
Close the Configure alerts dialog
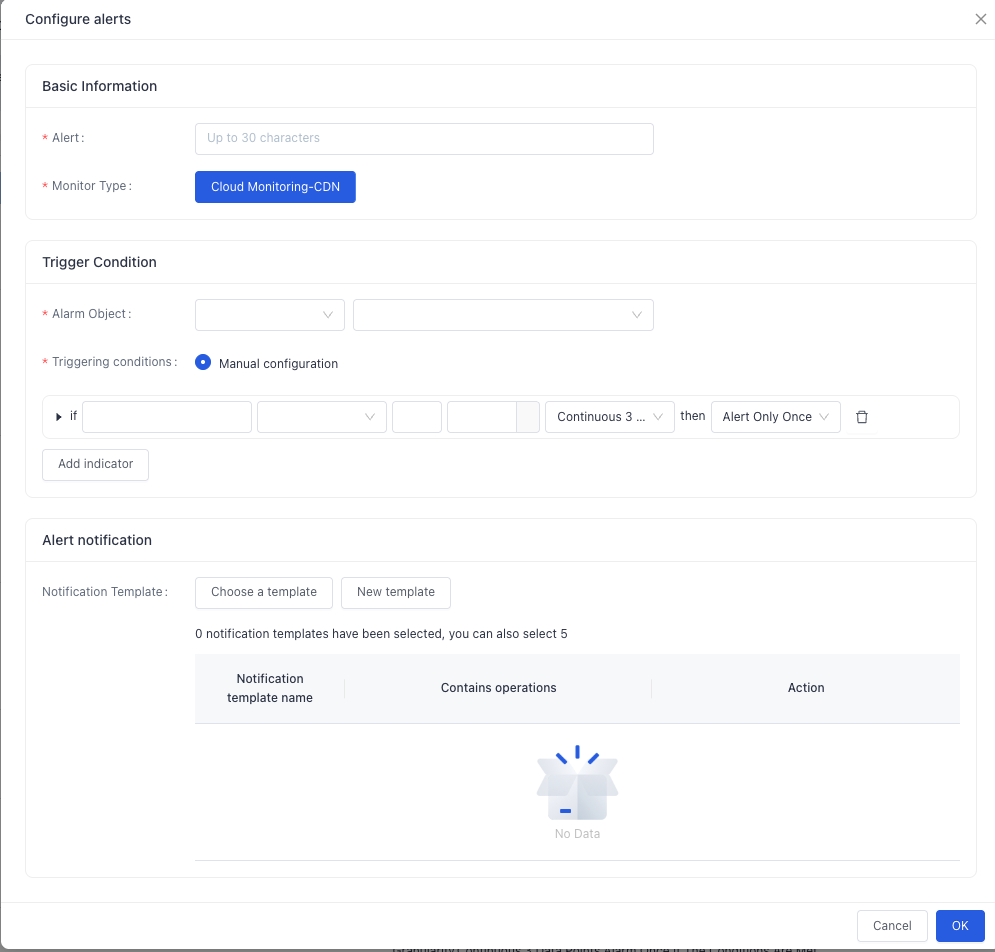click(x=980, y=19)
